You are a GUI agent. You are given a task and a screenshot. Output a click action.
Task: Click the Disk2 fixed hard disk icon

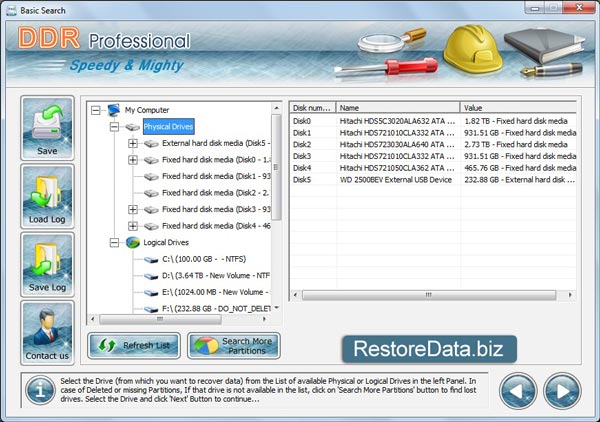[151, 193]
